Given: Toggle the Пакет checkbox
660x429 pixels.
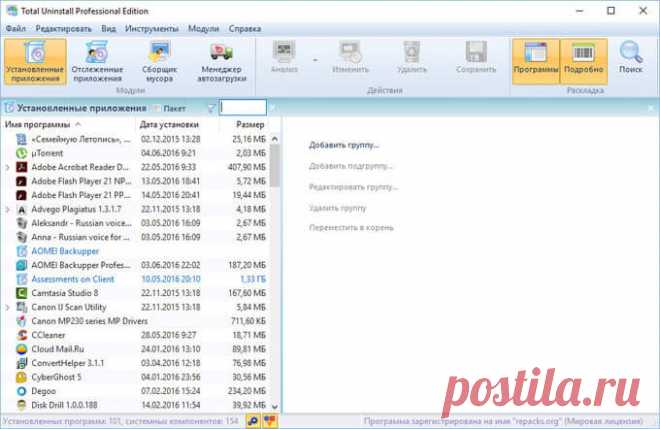Looking at the screenshot, I should point(157,109).
